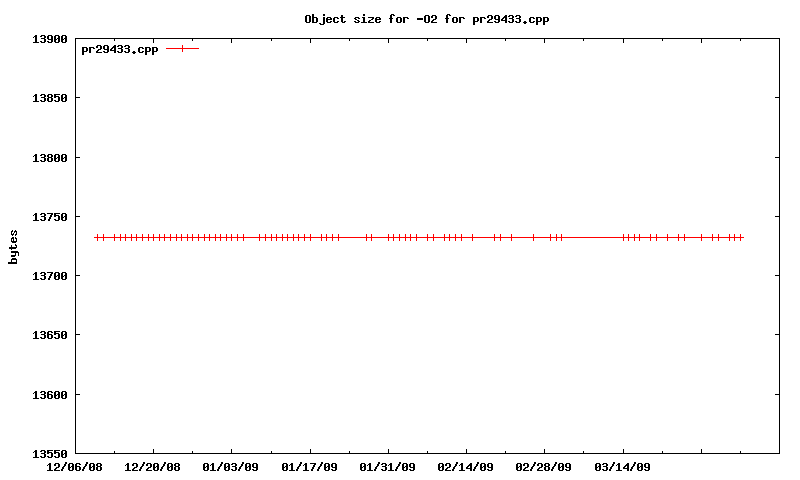
Task: Click the 13750 y-axis tick label
Action: 49,217
